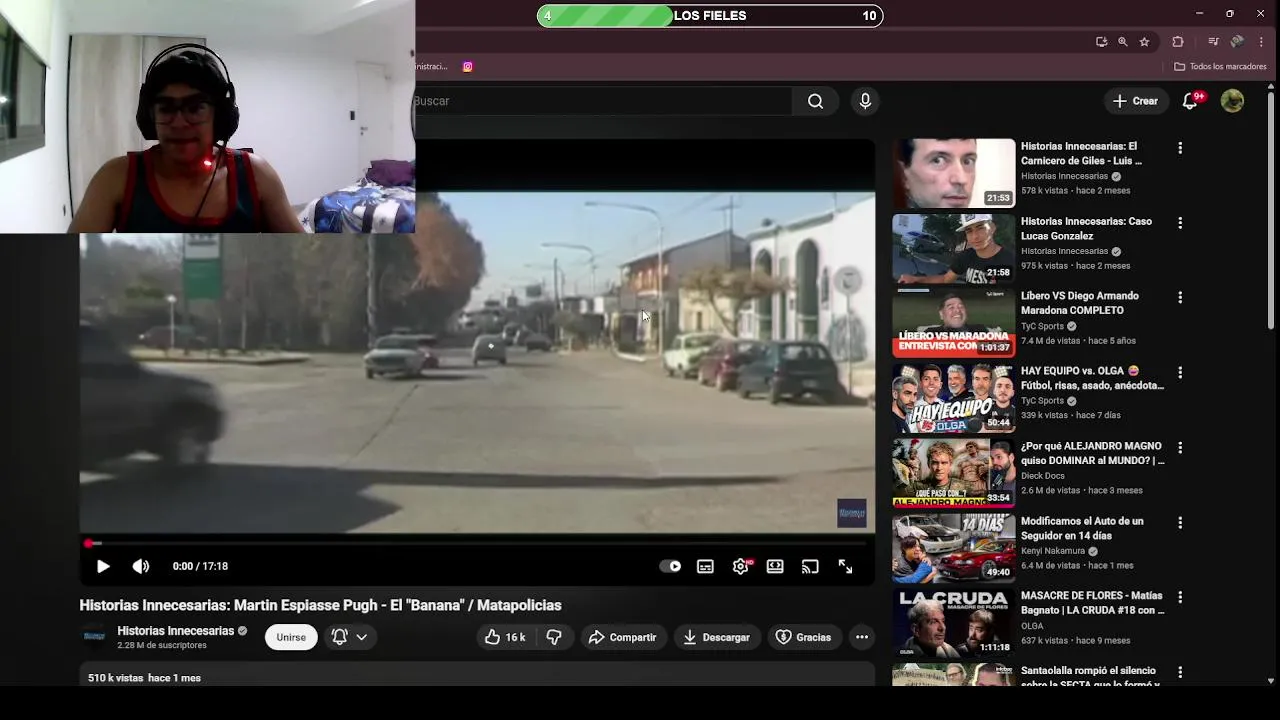
Task: Start voice search with the microphone icon
Action: point(865,101)
